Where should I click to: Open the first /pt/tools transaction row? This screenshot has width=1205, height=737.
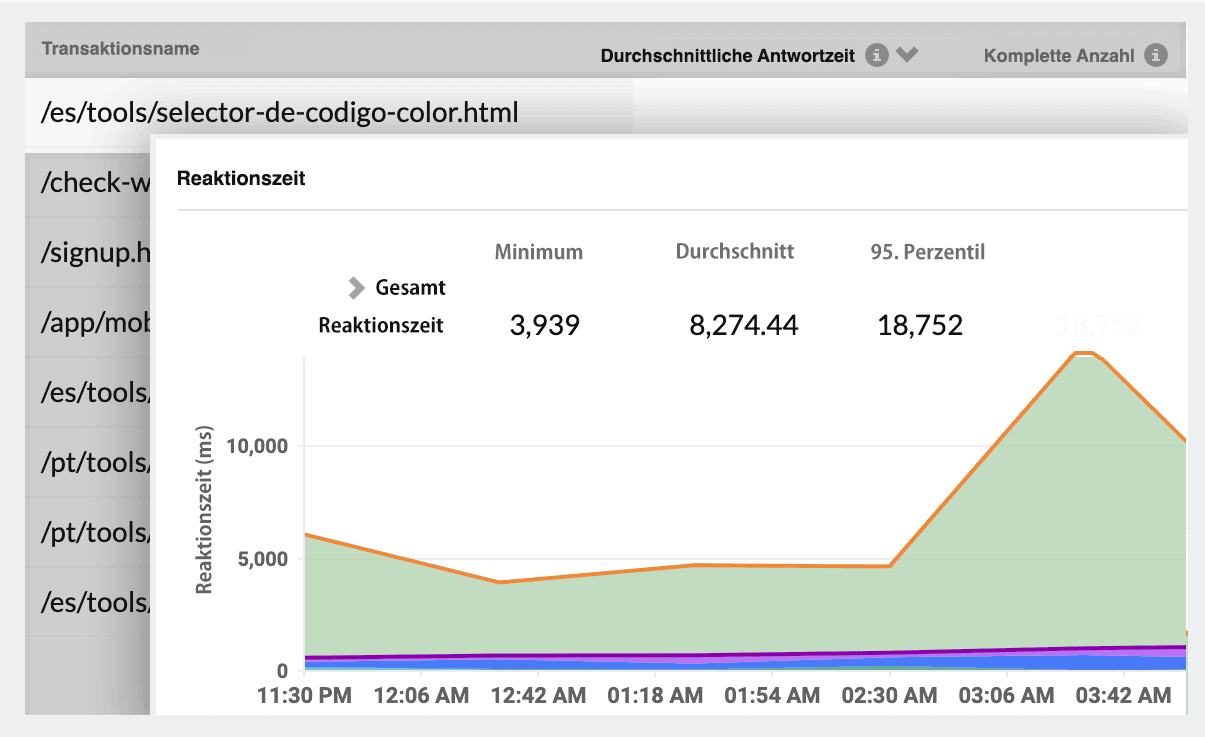pos(85,462)
